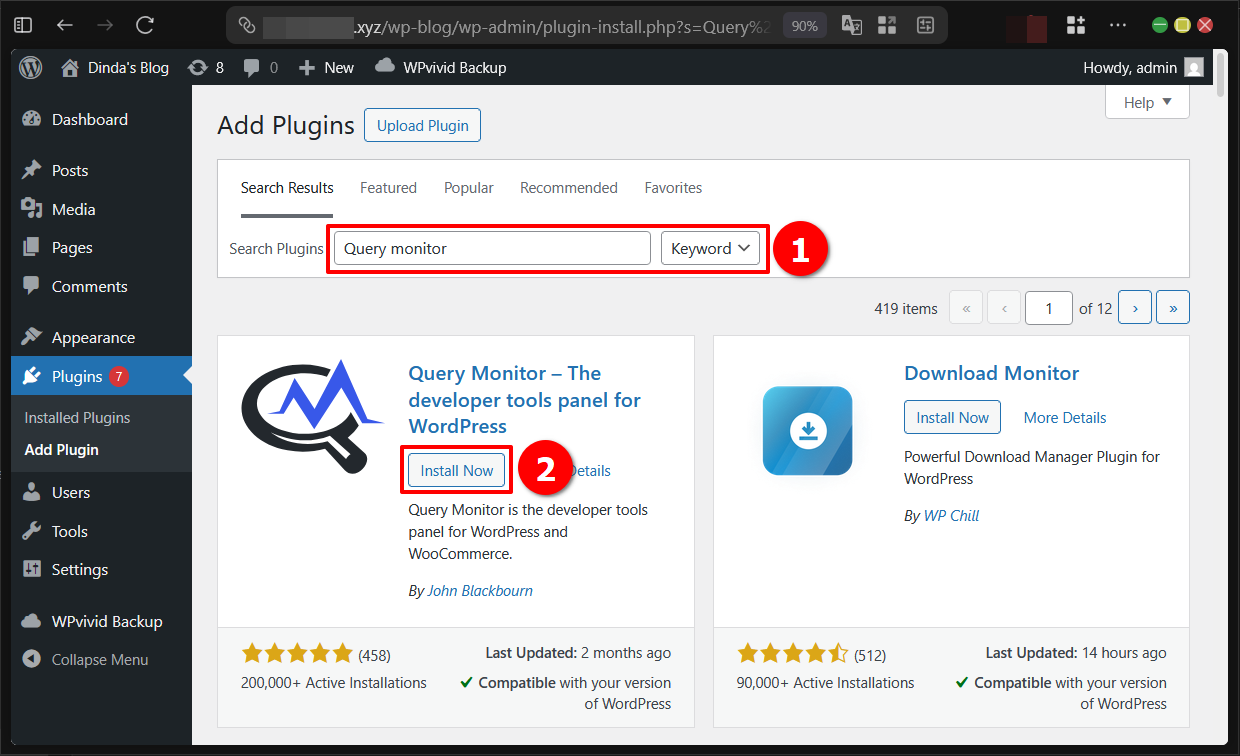
Task: Select the Tools wrench icon in sidebar
Action: pyautogui.click(x=31, y=531)
